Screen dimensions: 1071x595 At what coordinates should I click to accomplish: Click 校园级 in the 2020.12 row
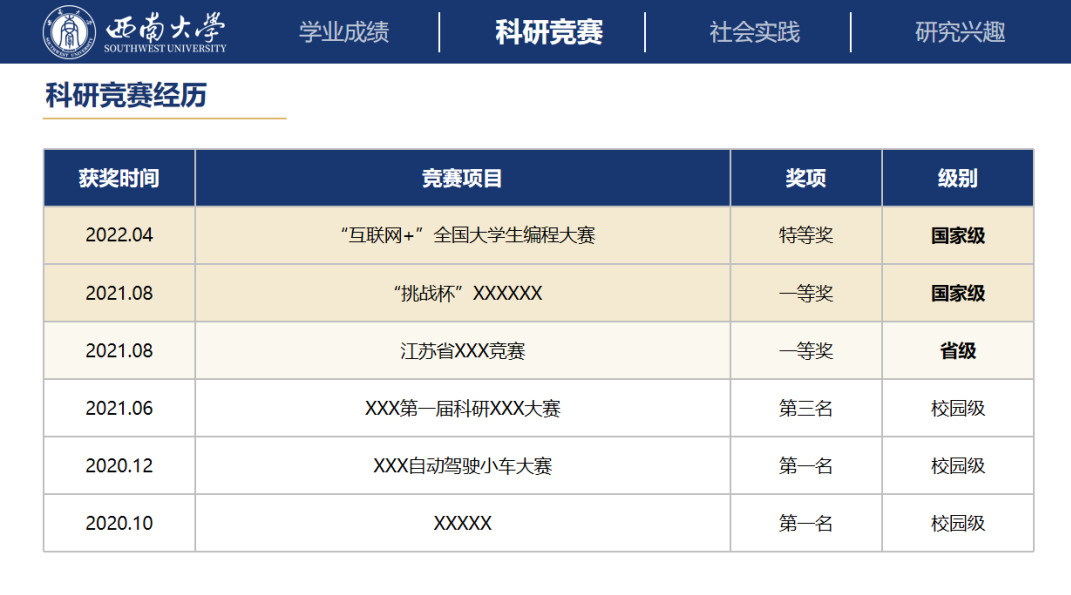958,465
